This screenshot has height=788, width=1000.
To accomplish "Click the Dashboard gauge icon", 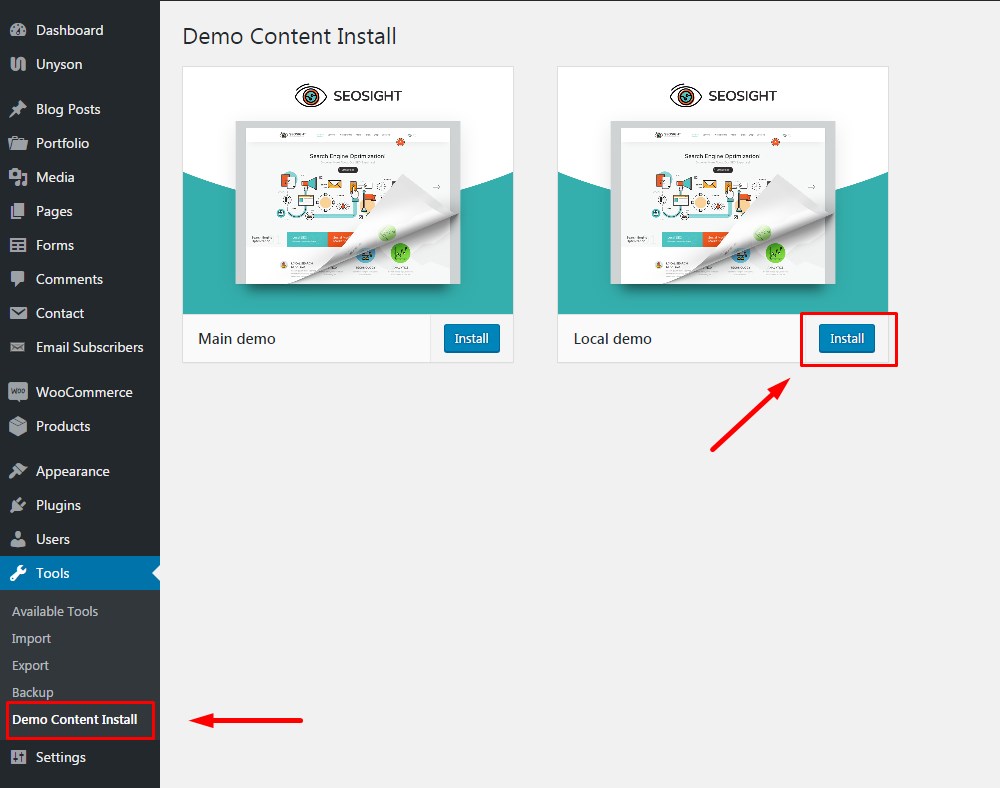I will [x=18, y=30].
